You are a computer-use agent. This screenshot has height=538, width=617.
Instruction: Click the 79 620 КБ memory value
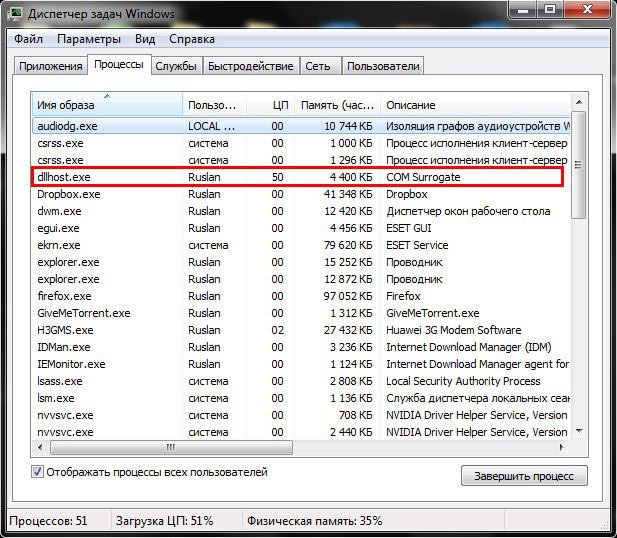[x=348, y=245]
